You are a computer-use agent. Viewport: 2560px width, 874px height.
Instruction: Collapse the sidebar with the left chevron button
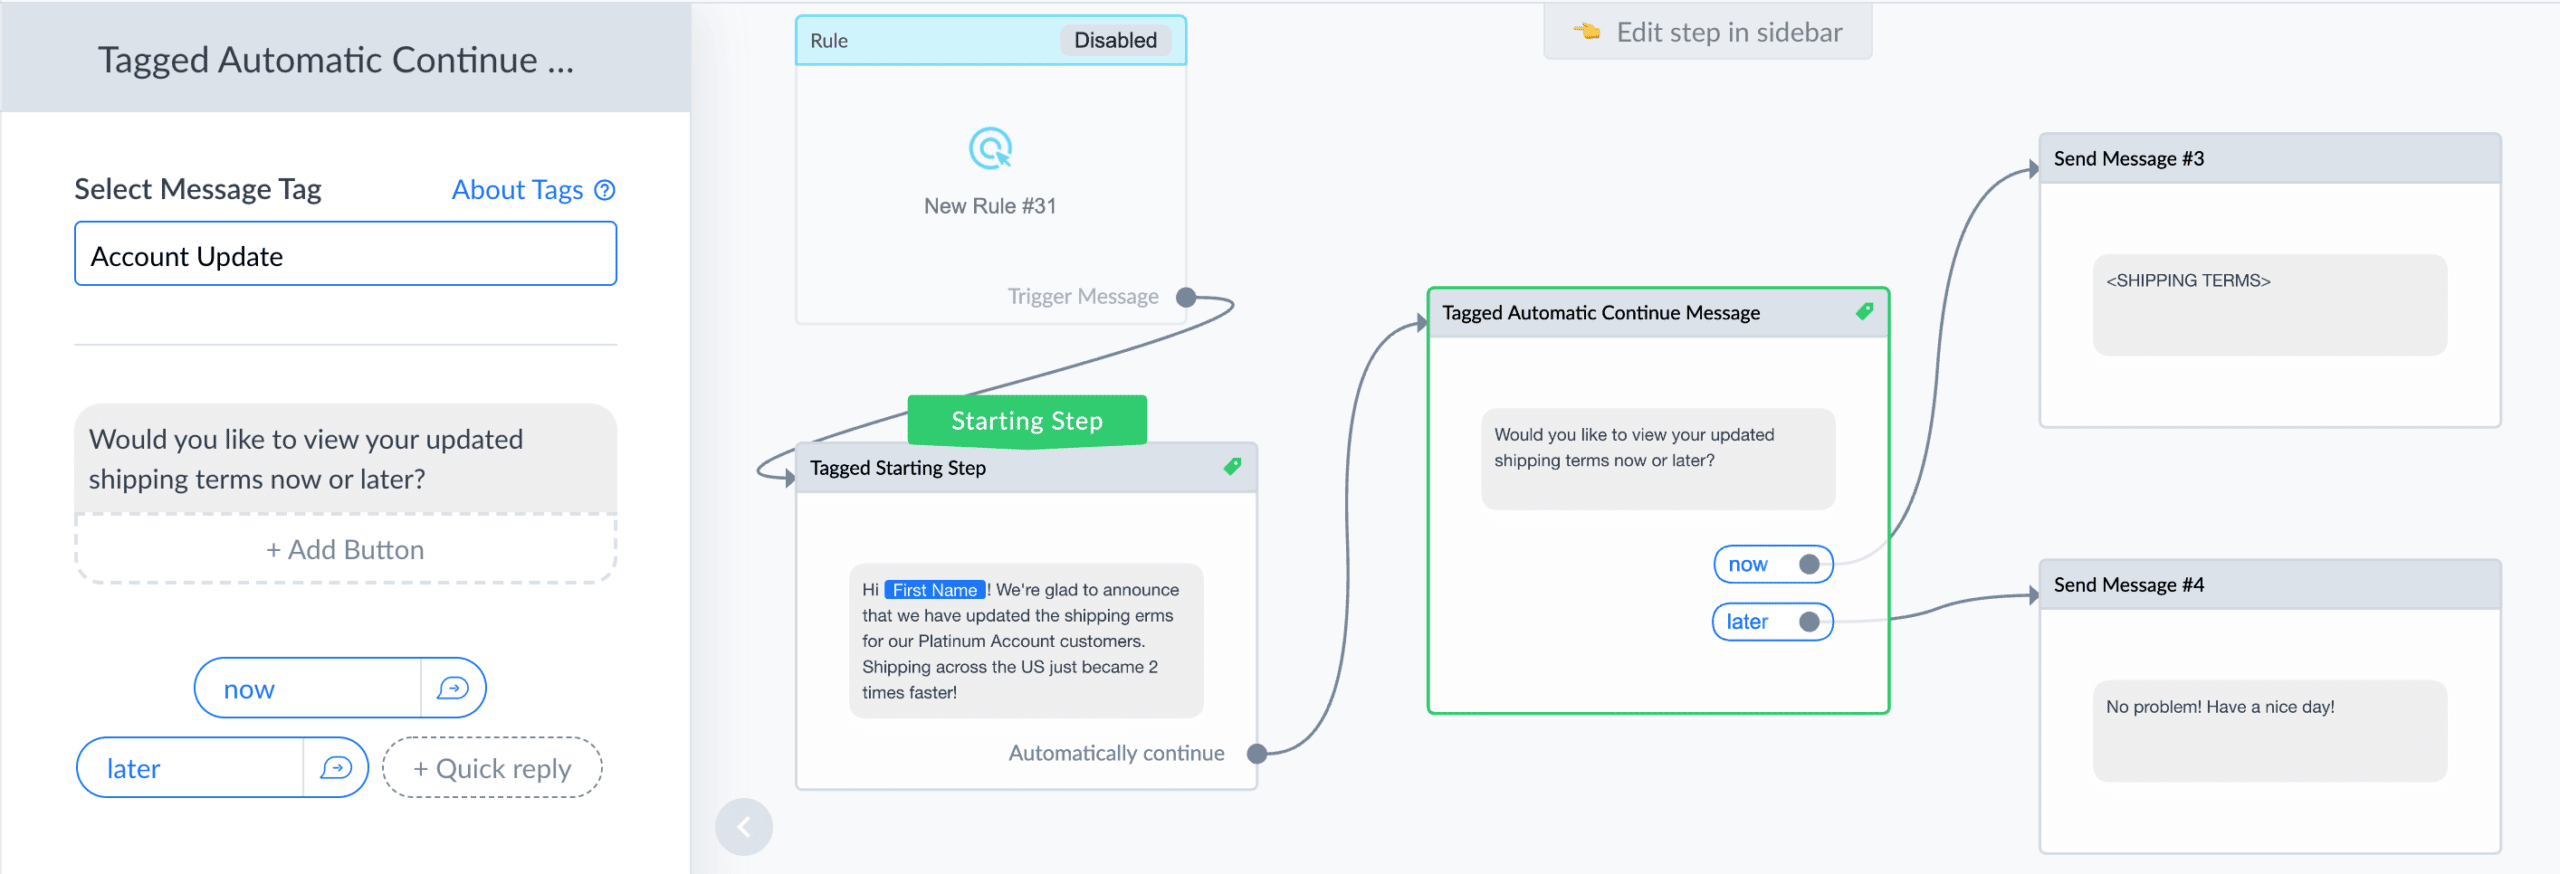click(x=744, y=827)
